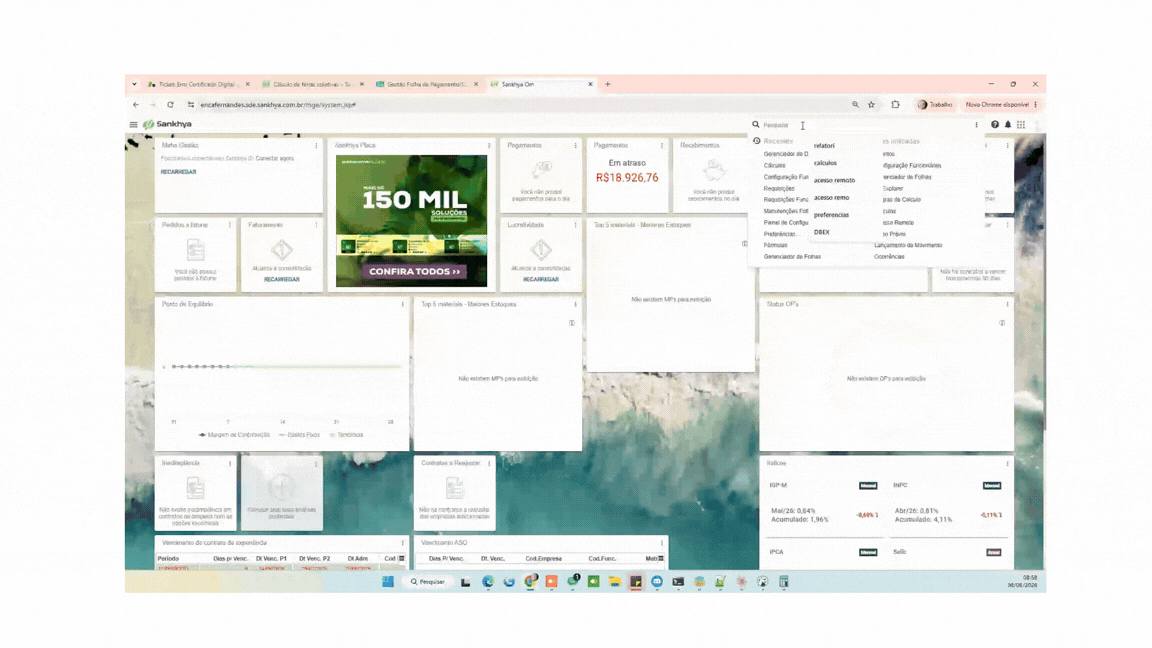Open Faturamento card options menu
The width and height of the screenshot is (1152, 648).
tap(317, 225)
